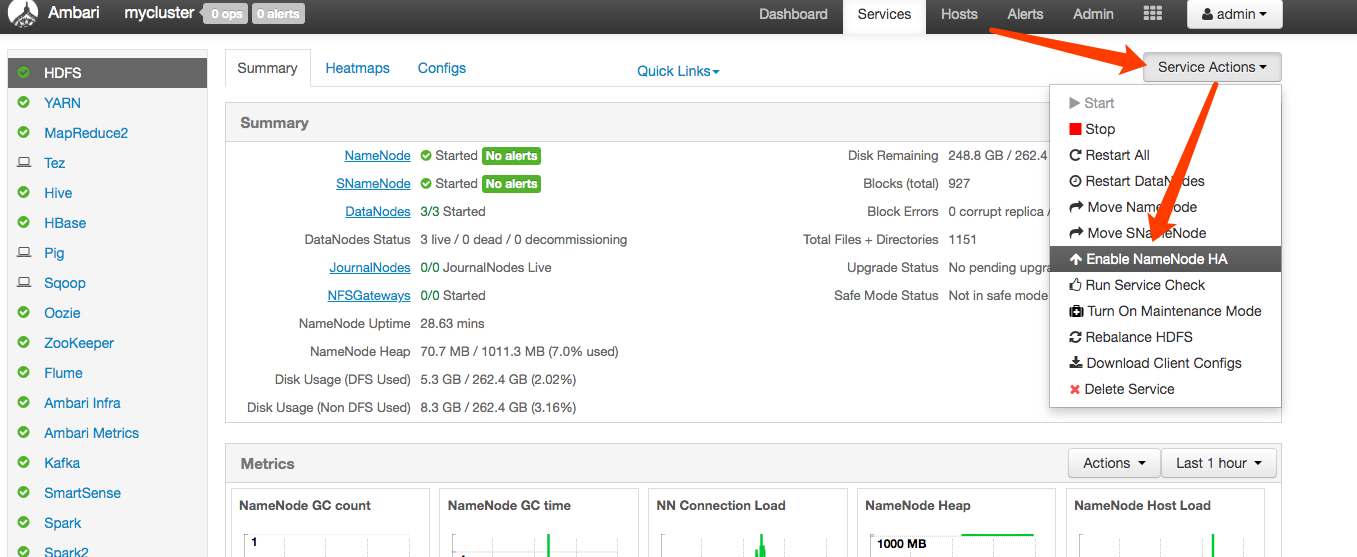Click the medkit Maintenance Mode icon

coord(1076,311)
